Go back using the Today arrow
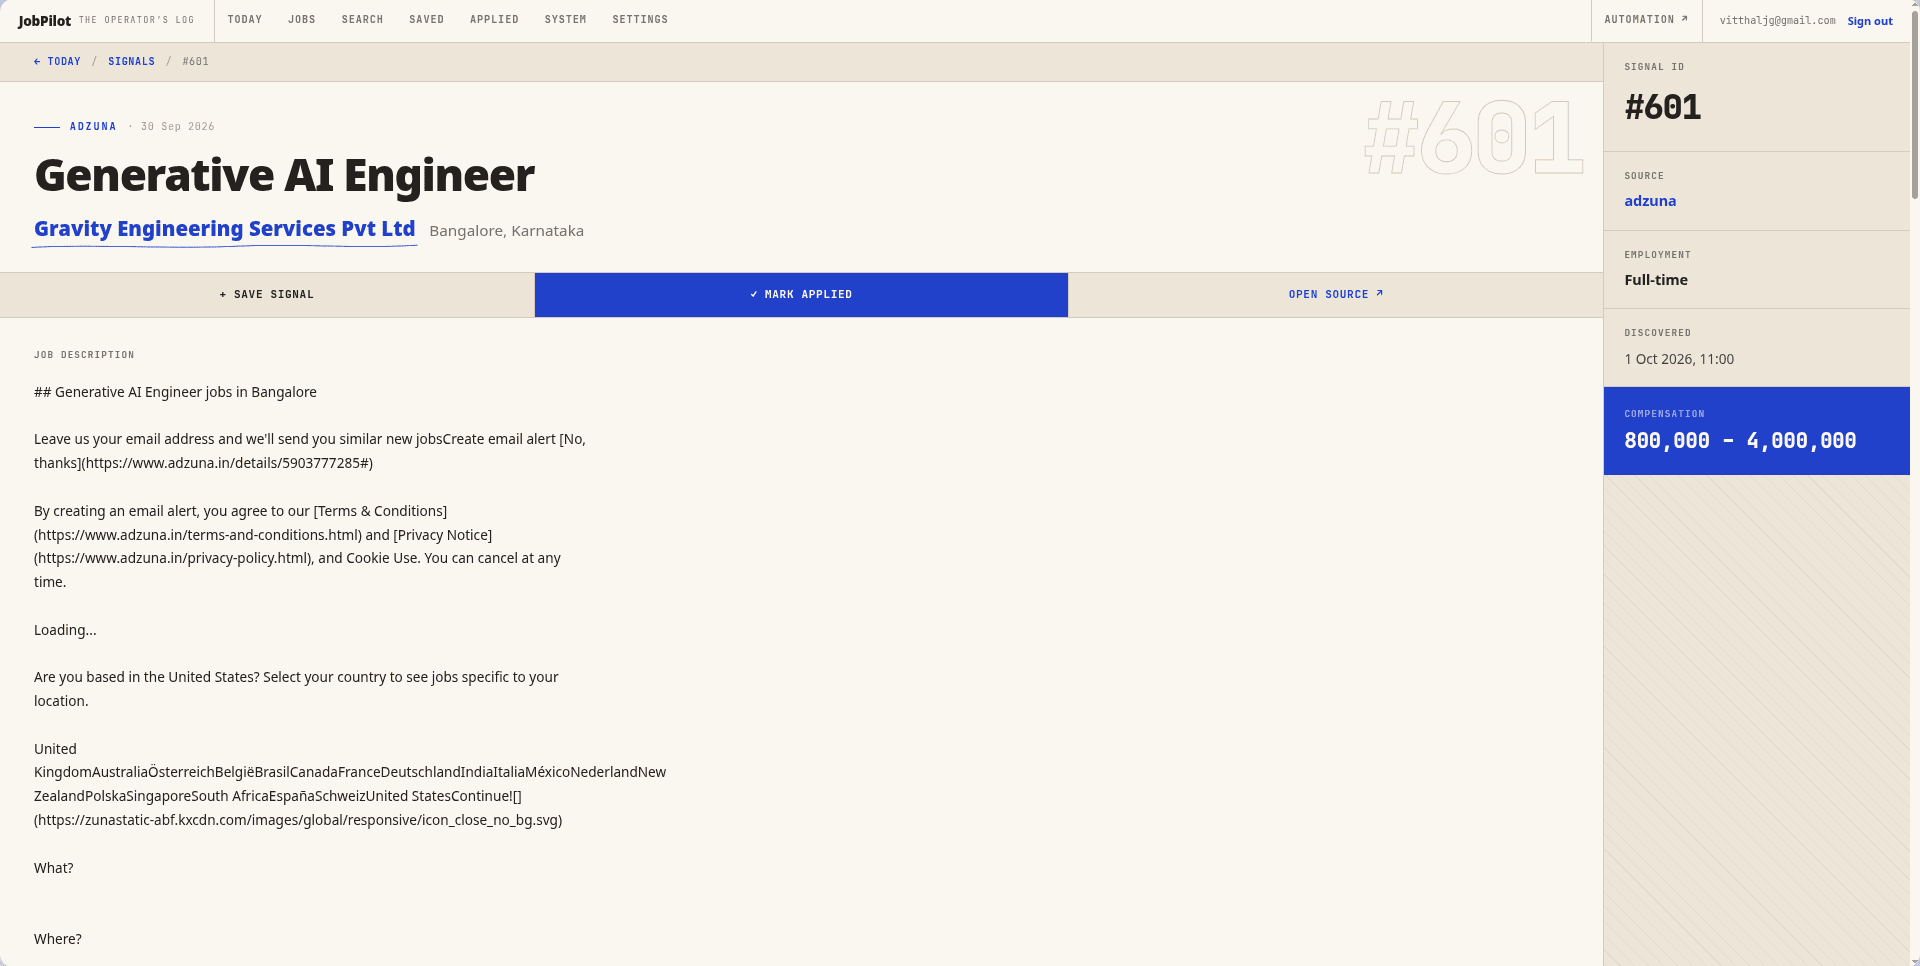 tap(57, 62)
